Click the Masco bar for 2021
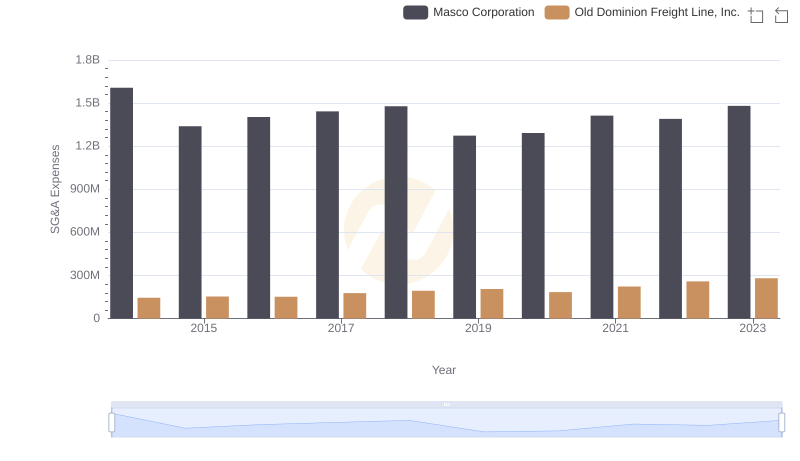Viewport: 800px width, 461px height. coord(602,217)
